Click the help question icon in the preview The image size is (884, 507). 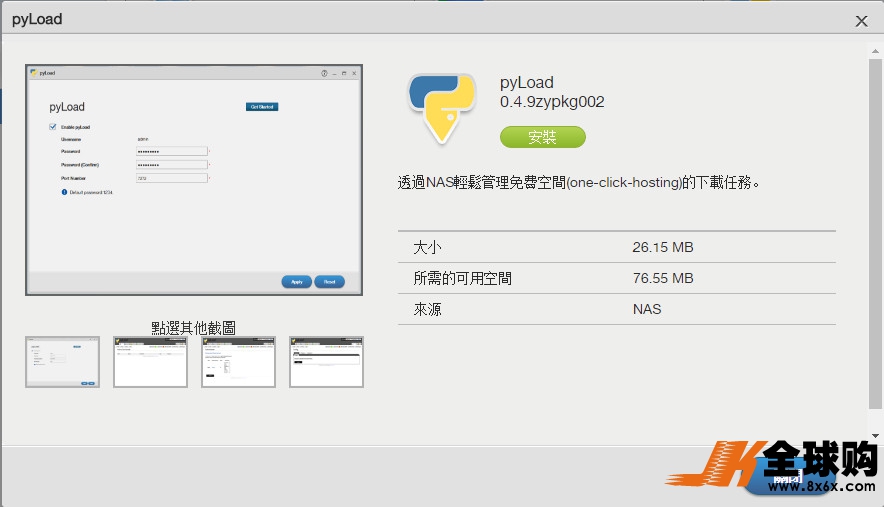[324, 73]
